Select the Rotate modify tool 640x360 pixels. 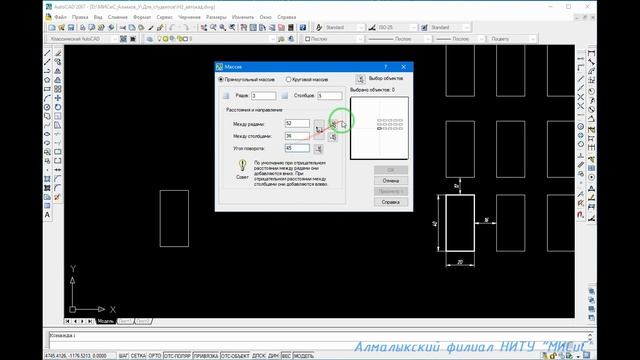click(x=58, y=107)
